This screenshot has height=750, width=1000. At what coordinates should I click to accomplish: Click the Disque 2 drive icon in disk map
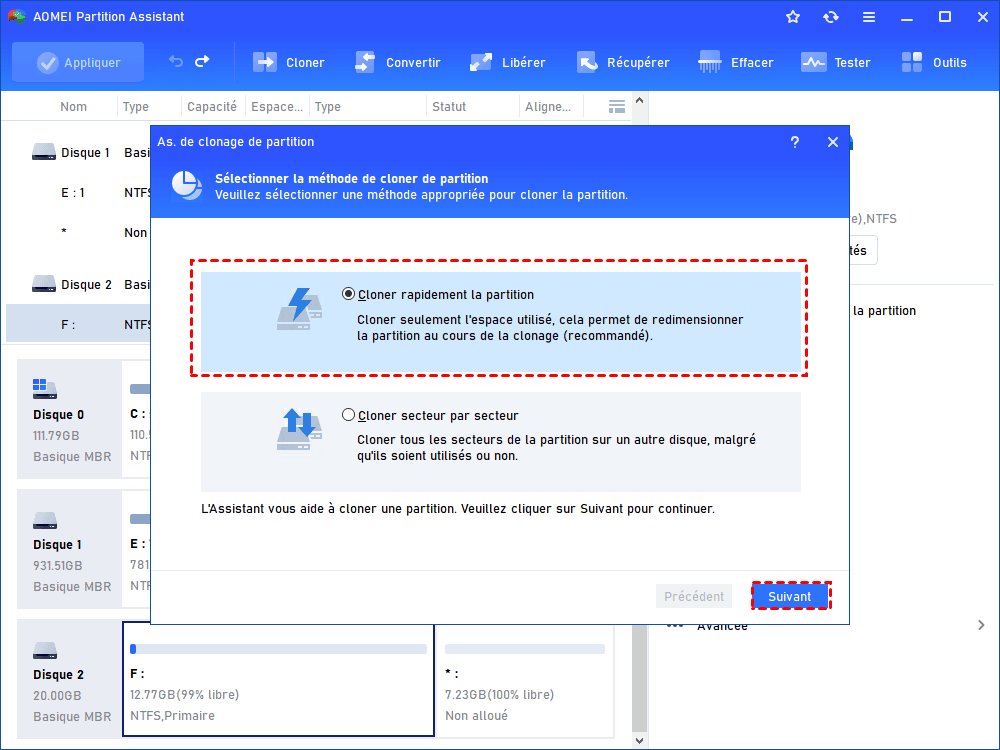[45, 651]
